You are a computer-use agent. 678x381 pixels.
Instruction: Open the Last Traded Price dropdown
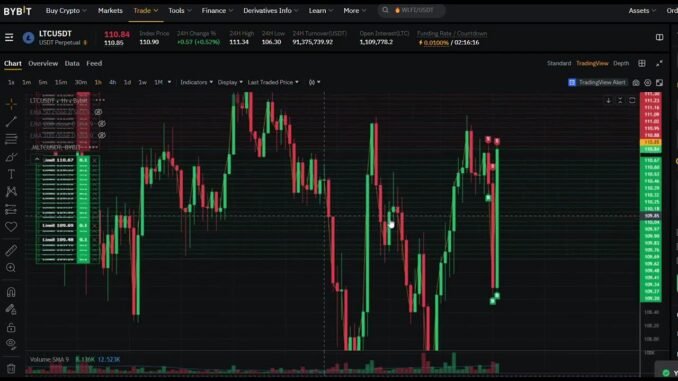tap(273, 82)
